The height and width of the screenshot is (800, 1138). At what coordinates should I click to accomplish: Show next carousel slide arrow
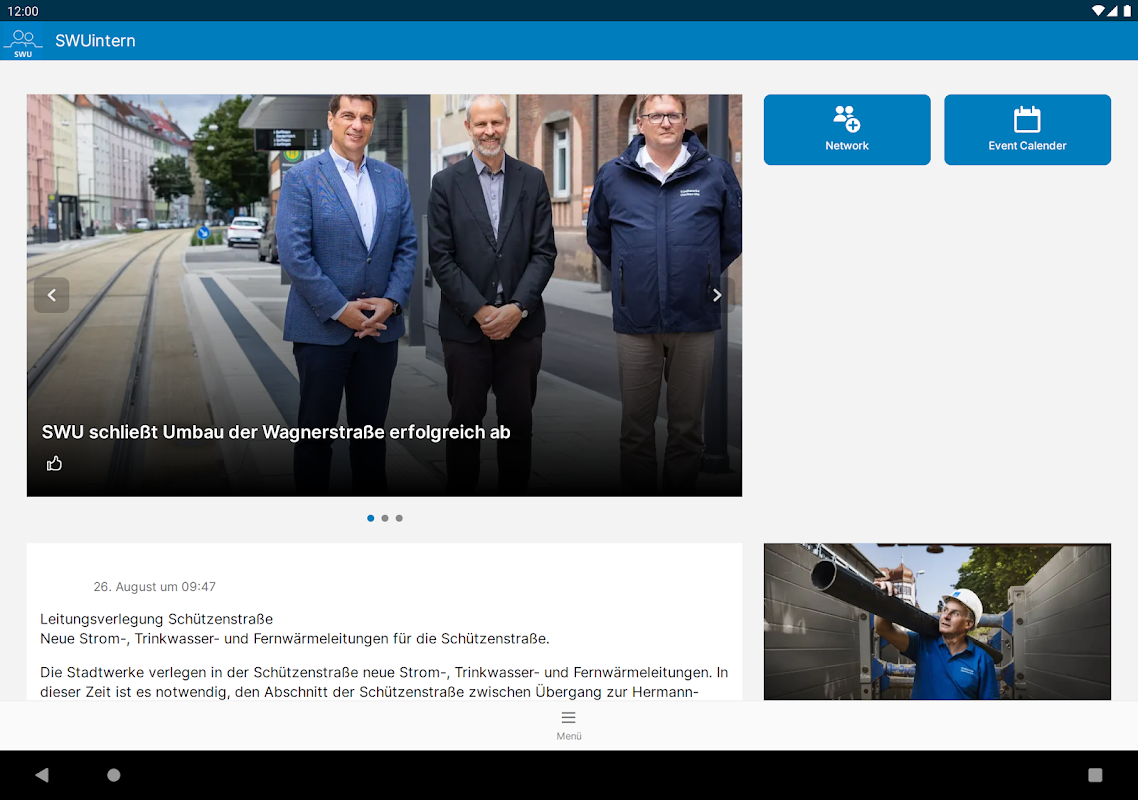(x=717, y=295)
